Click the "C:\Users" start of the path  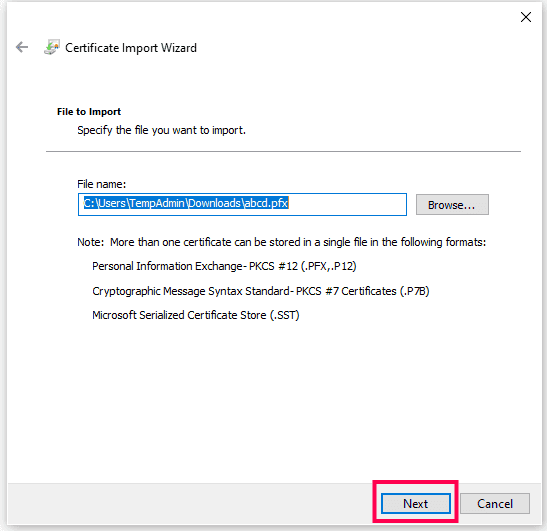(x=104, y=203)
